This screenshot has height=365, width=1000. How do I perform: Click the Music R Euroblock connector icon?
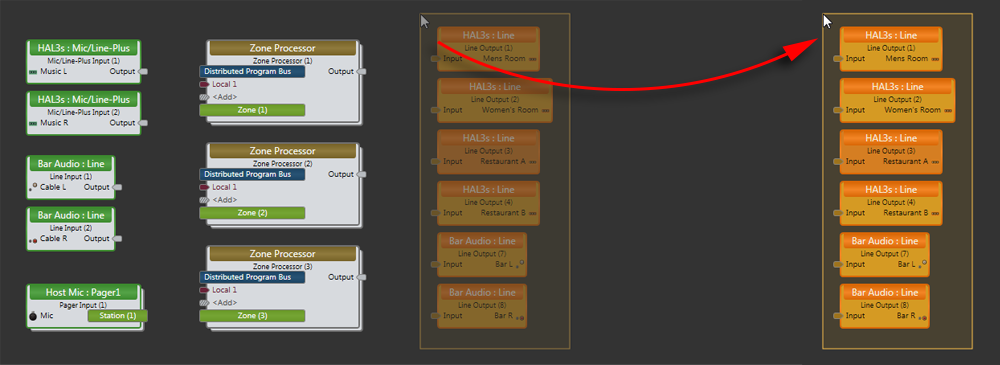pyautogui.click(x=33, y=123)
